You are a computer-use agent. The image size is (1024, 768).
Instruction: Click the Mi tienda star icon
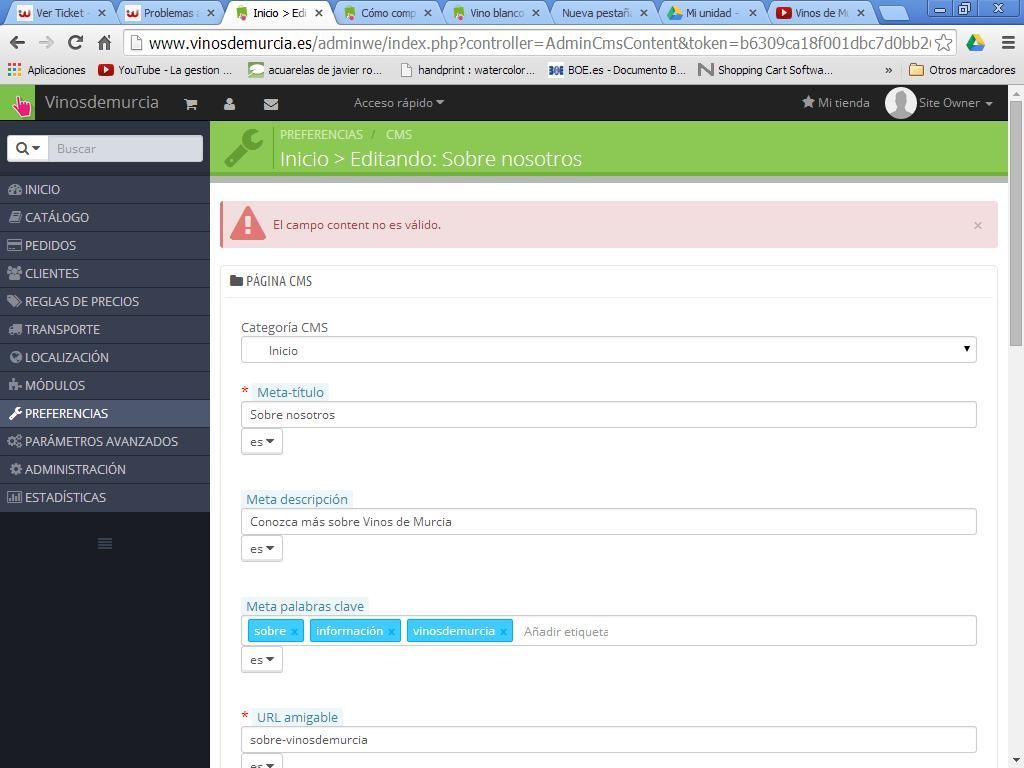(808, 102)
